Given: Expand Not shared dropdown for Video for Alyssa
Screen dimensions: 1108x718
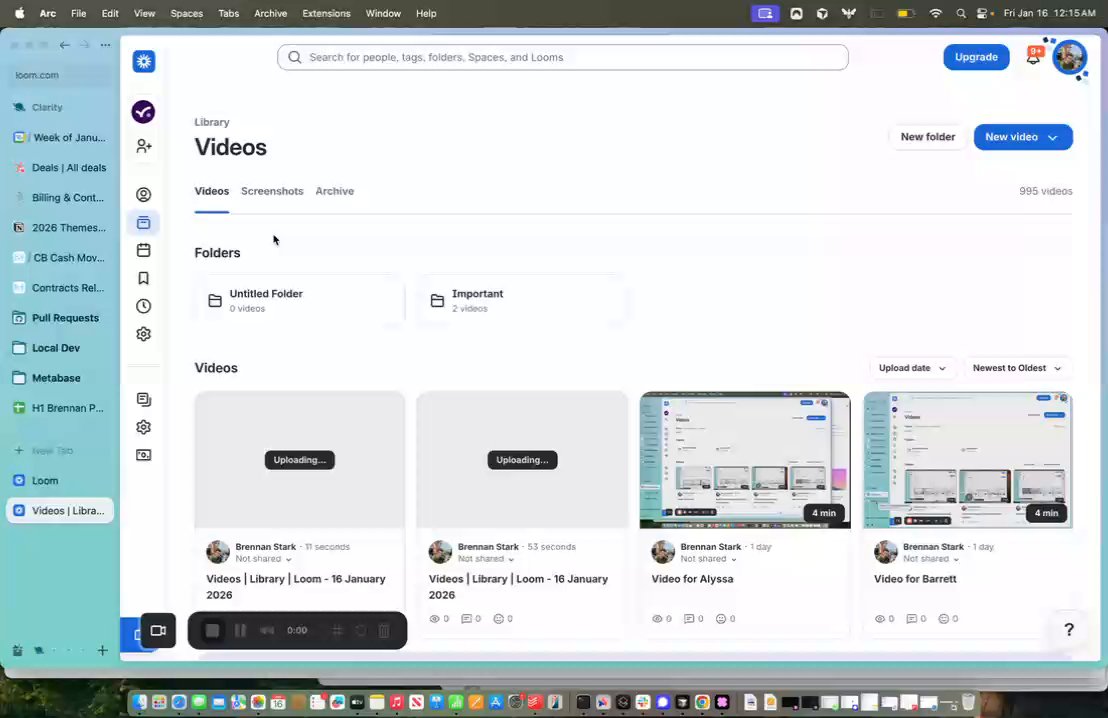Looking at the screenshot, I should pos(709,559).
